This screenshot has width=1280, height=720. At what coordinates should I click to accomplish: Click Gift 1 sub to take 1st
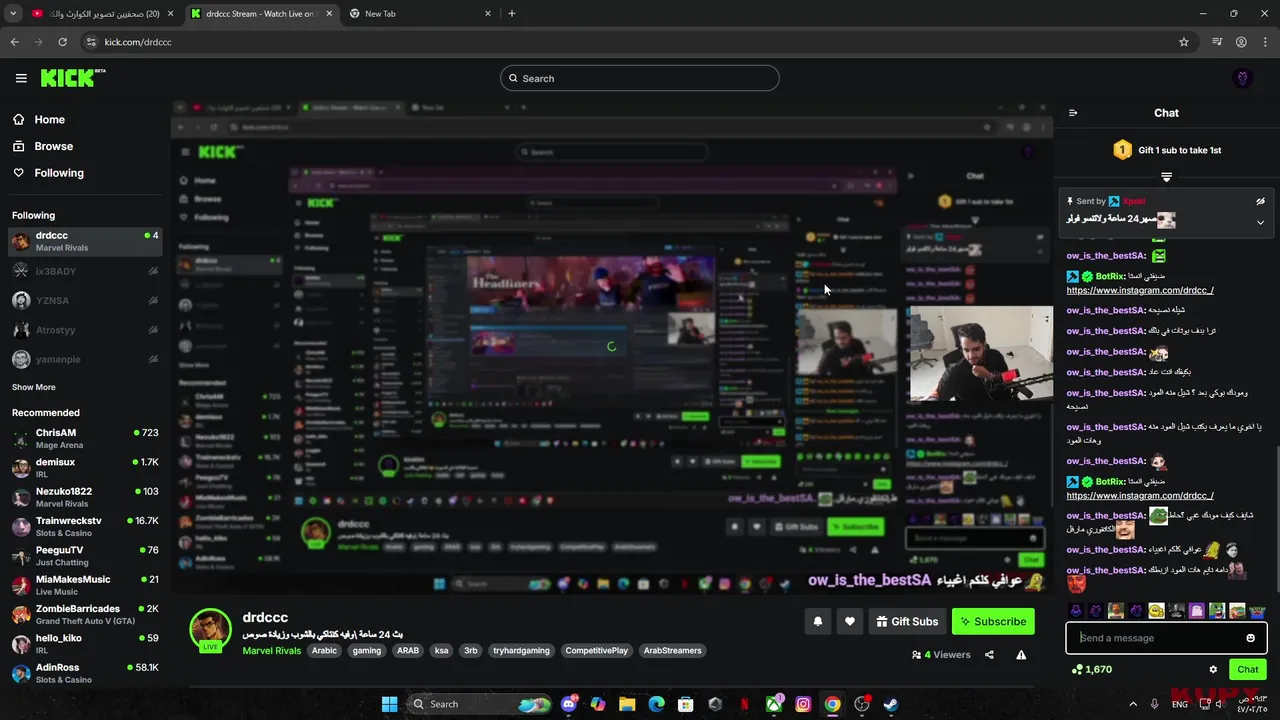point(1167,150)
